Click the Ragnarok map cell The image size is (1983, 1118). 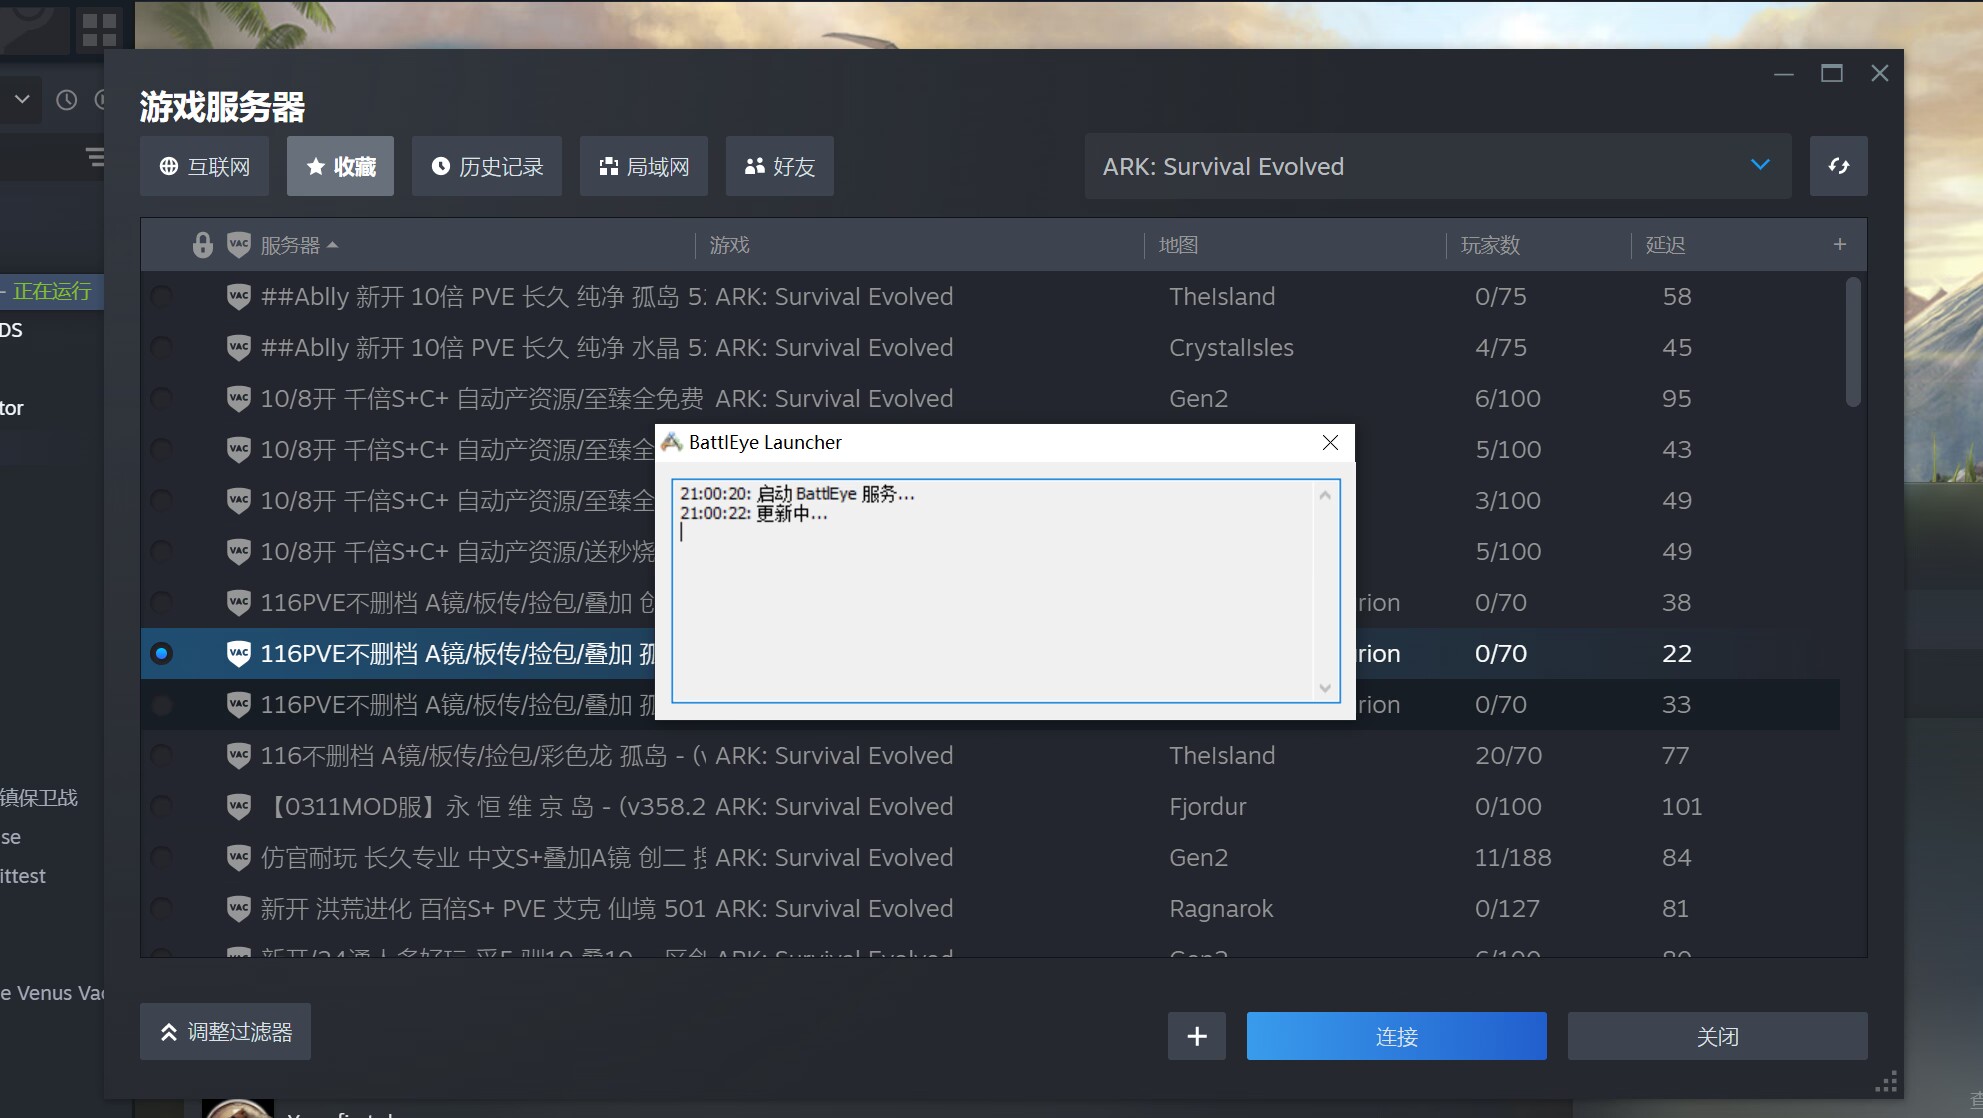(x=1221, y=908)
